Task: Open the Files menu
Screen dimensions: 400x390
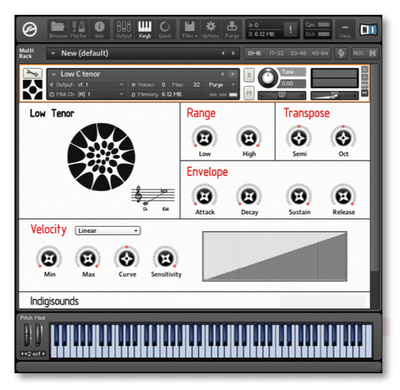Action: point(190,30)
